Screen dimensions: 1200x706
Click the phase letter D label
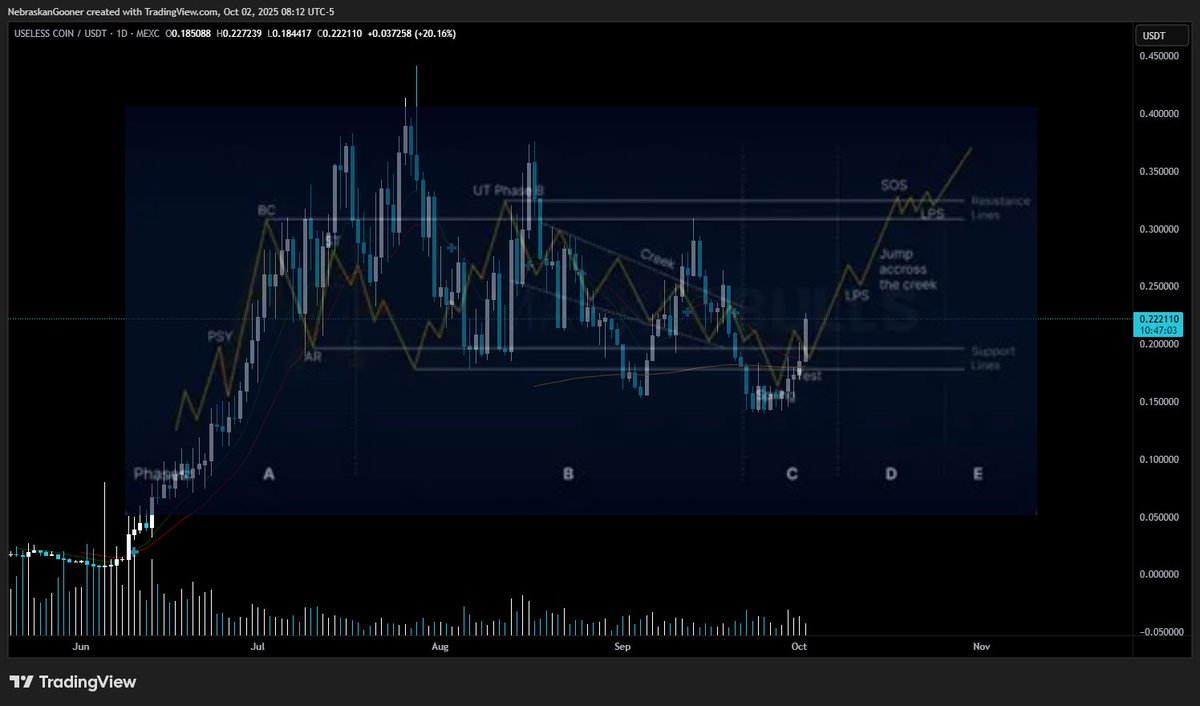(x=891, y=474)
